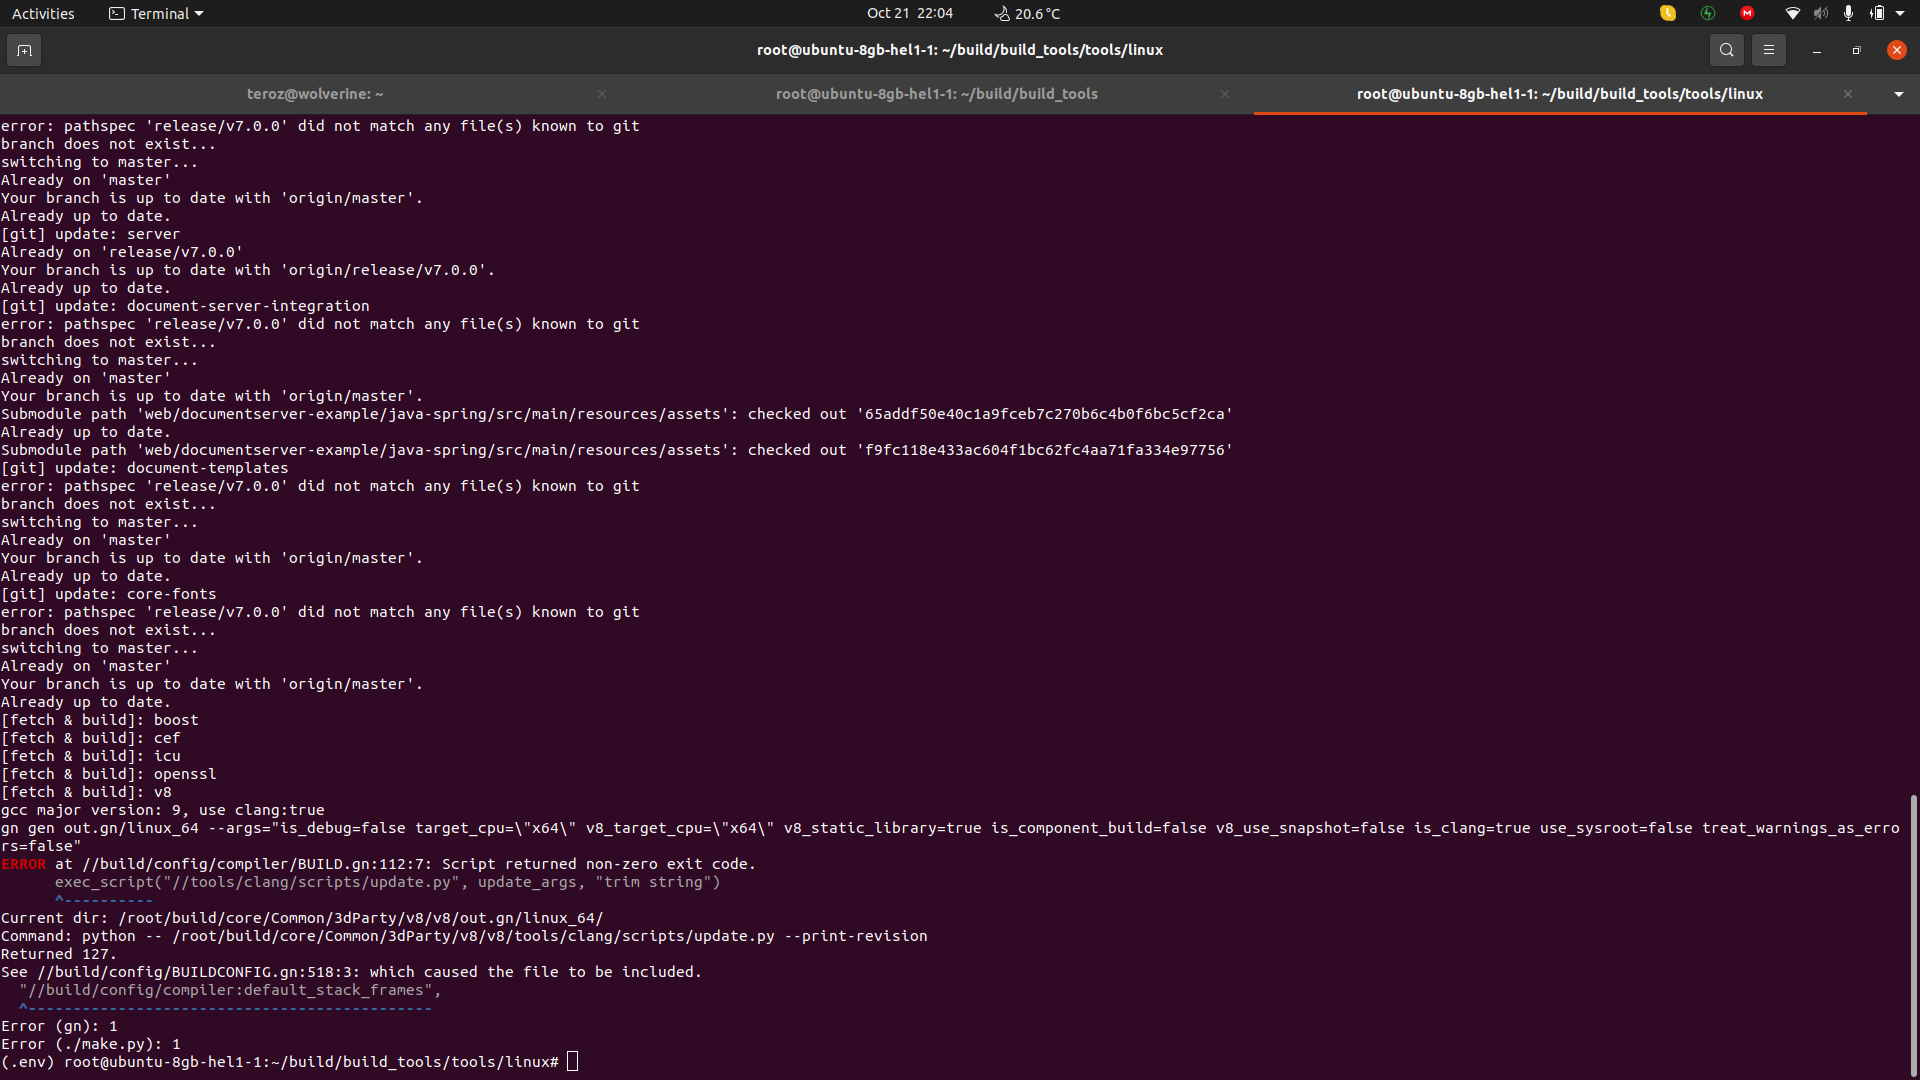
Task: Switch to the teroz@wolverine tab
Action: point(315,93)
